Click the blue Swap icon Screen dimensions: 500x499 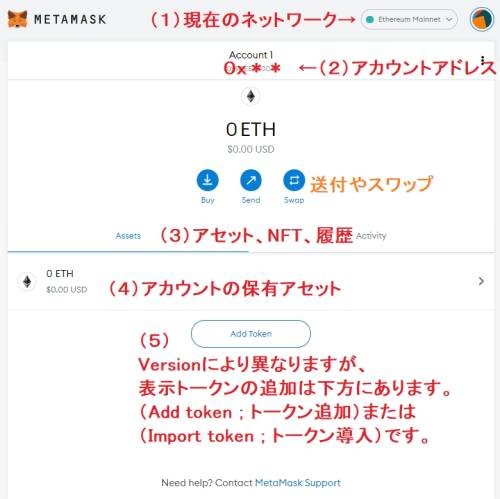pos(294,180)
